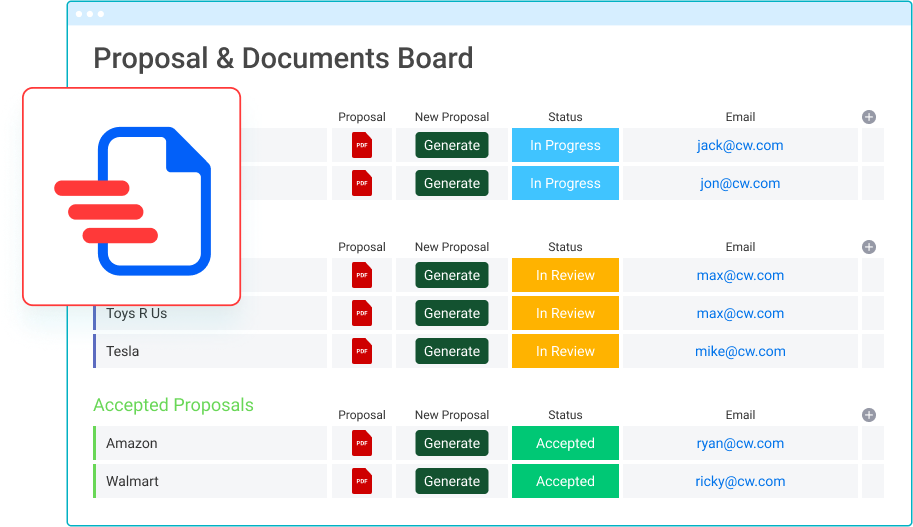The width and height of the screenshot is (913, 527).
Task: Click the large document app logo
Action: [132, 196]
